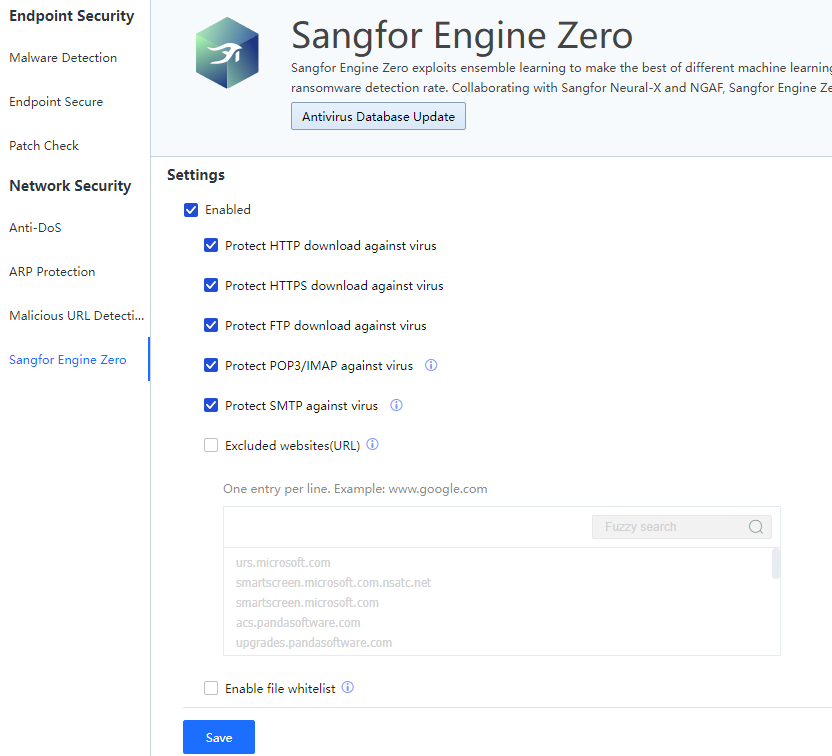Screen dimensions: 832x756
Task: Click the excluded URL list scrollbar
Action: pos(776,564)
